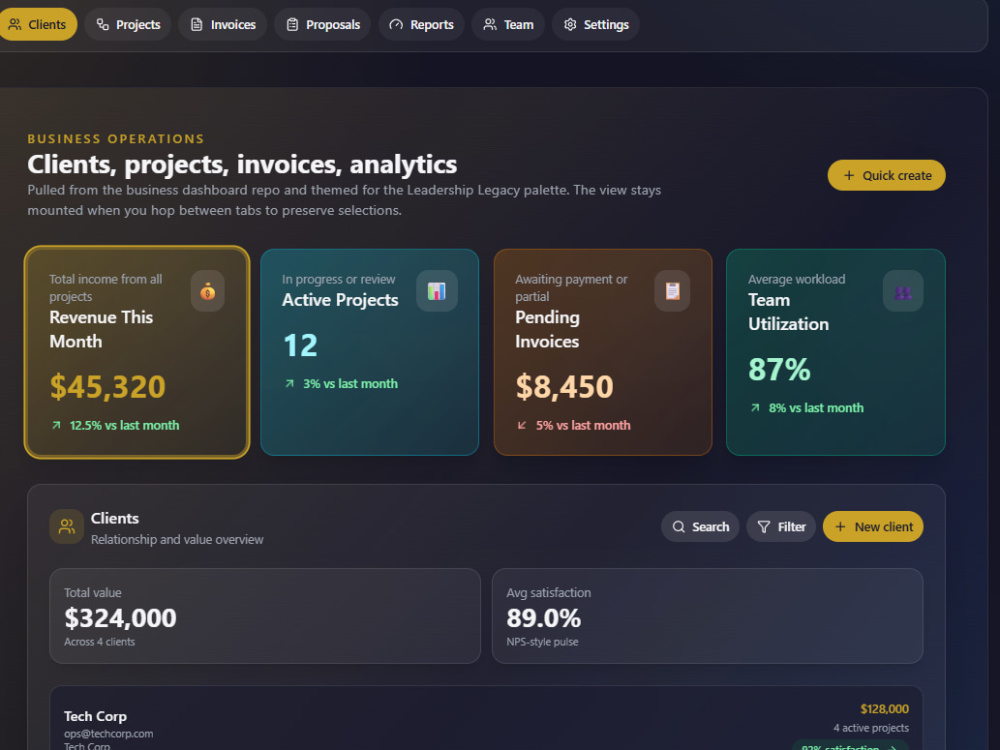The width and height of the screenshot is (1000, 750).
Task: Select the Active Projects card
Action: [x=370, y=352]
